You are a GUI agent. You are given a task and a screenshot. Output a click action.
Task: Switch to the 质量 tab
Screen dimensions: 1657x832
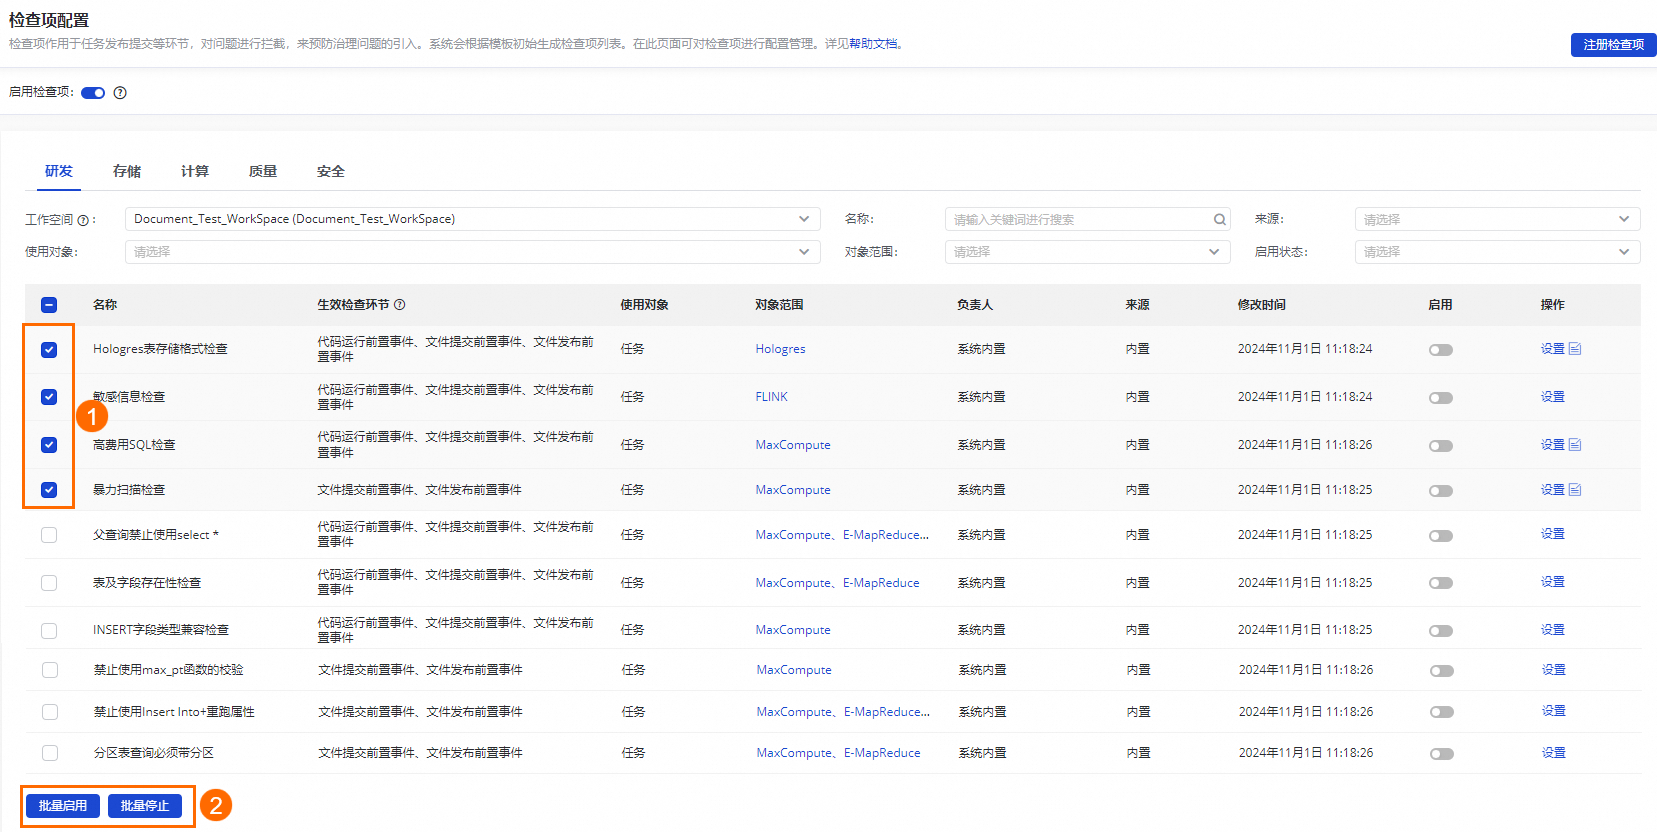263,171
